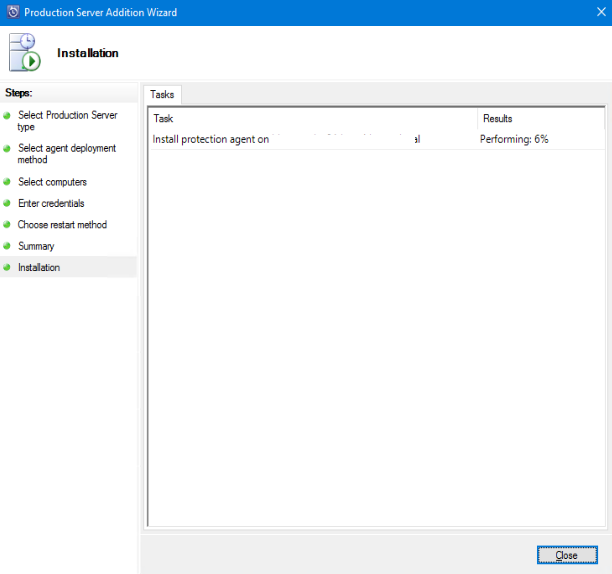Click the bold Installation heading text
The width and height of the screenshot is (612, 574).
[88, 53]
